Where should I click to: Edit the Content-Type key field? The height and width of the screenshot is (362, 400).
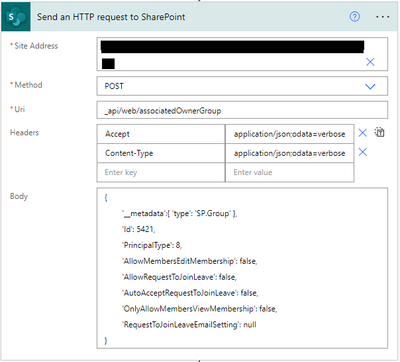pyautogui.click(x=161, y=153)
